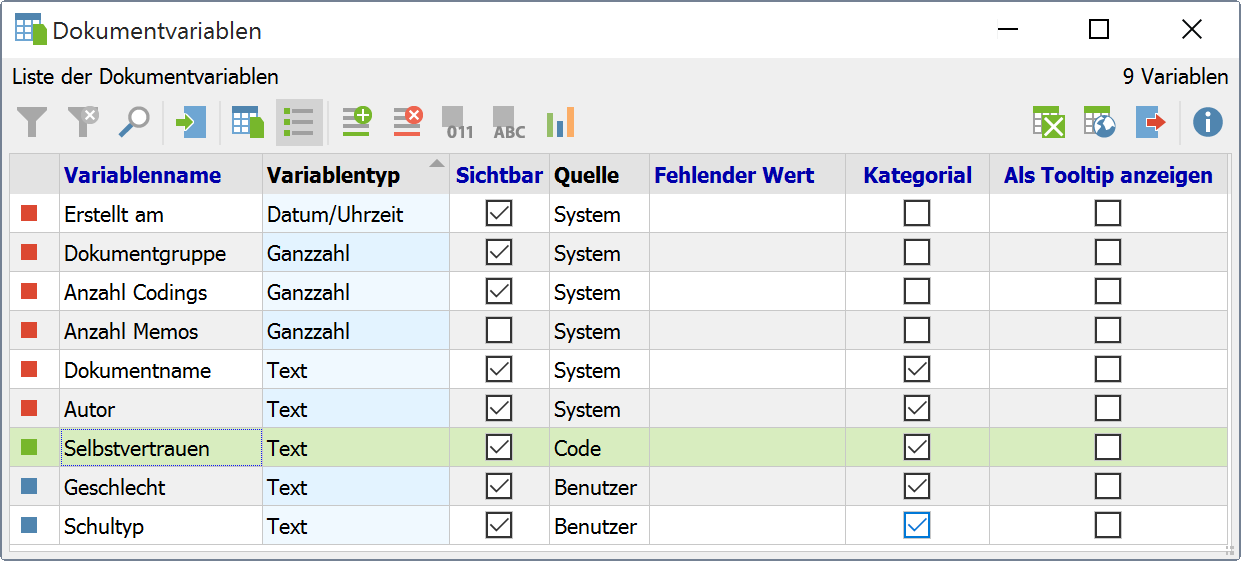Click the Autor variable name cell
The image size is (1241, 561).
pyautogui.click(x=161, y=409)
